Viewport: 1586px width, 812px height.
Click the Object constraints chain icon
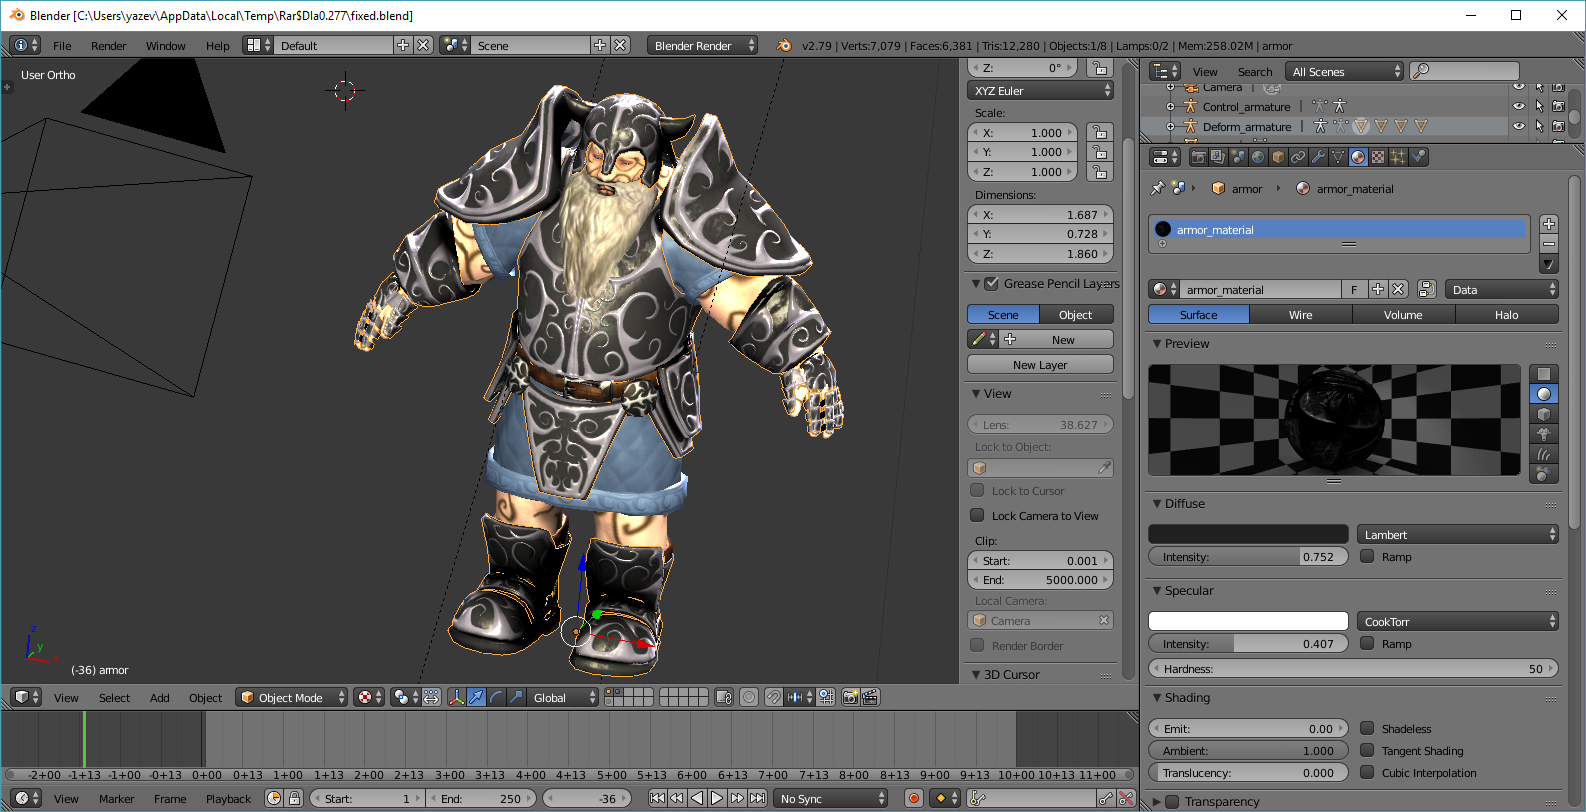coord(1298,157)
